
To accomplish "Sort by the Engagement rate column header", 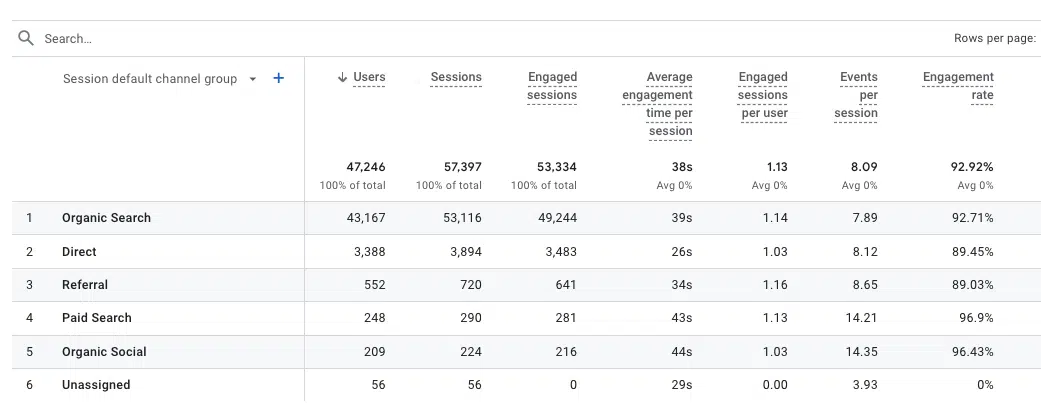I will coord(958,86).
